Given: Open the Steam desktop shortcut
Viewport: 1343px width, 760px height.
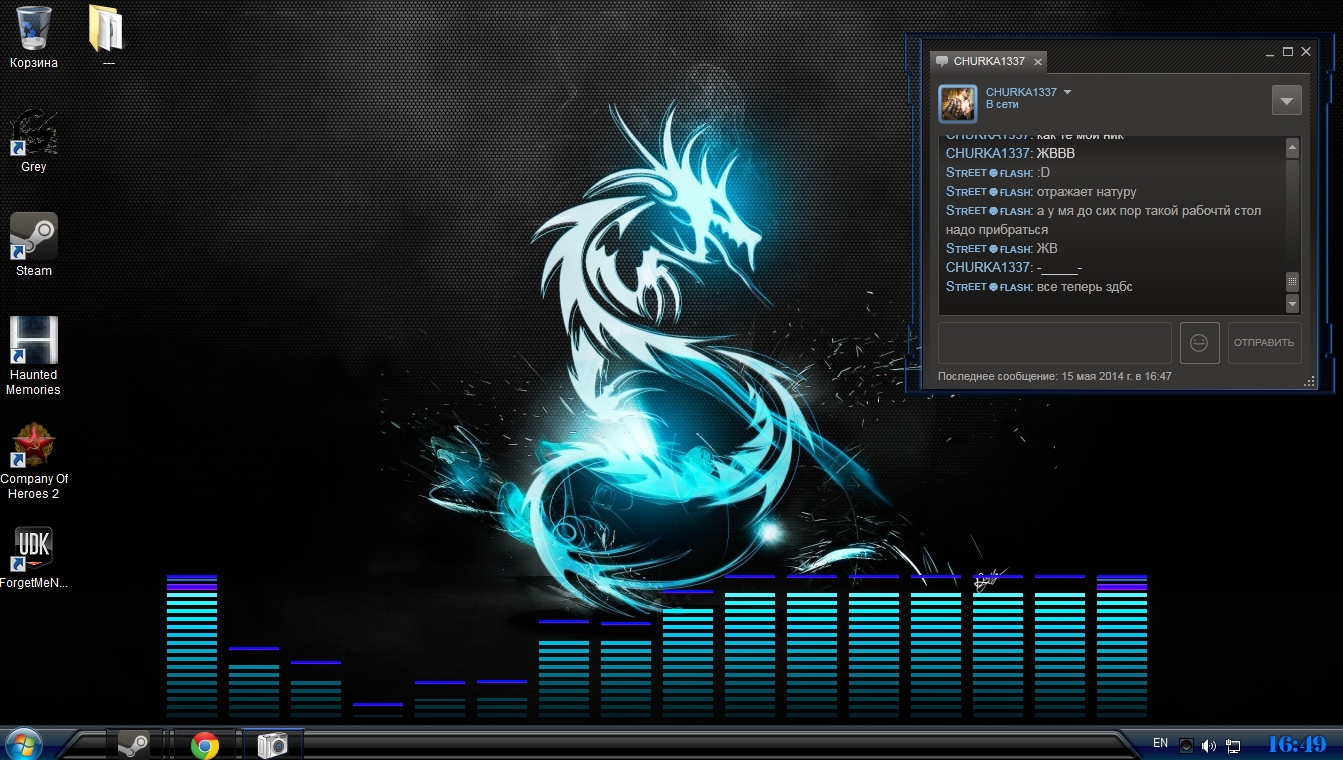Looking at the screenshot, I should [x=34, y=244].
